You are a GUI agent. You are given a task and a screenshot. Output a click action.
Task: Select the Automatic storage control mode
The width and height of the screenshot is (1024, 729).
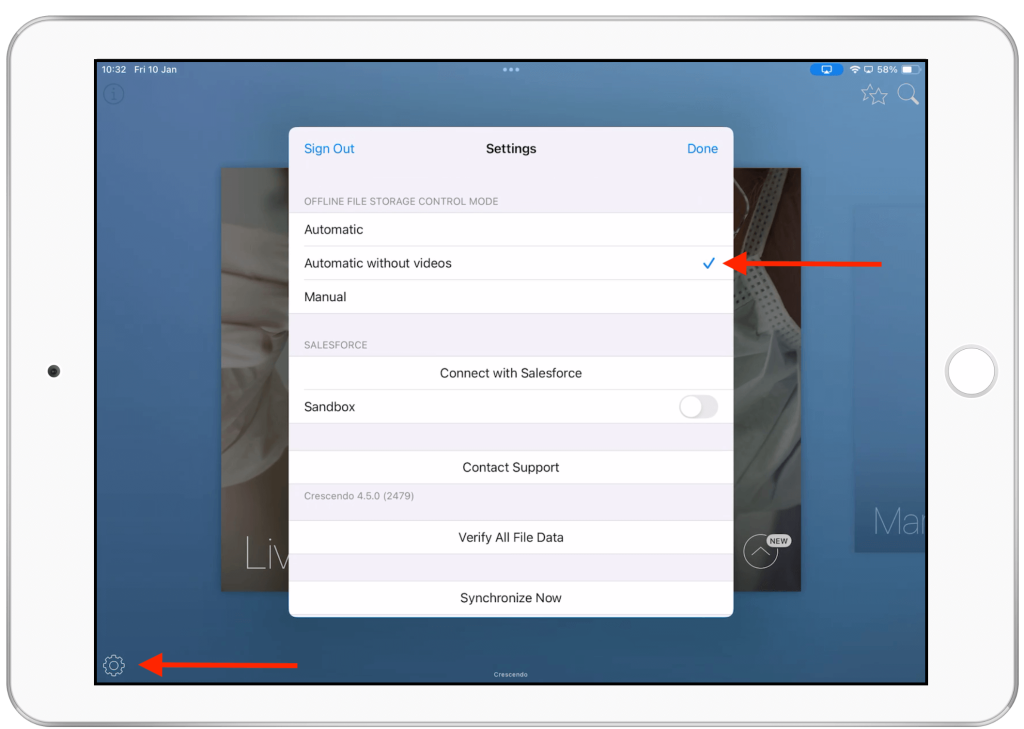pyautogui.click(x=334, y=229)
